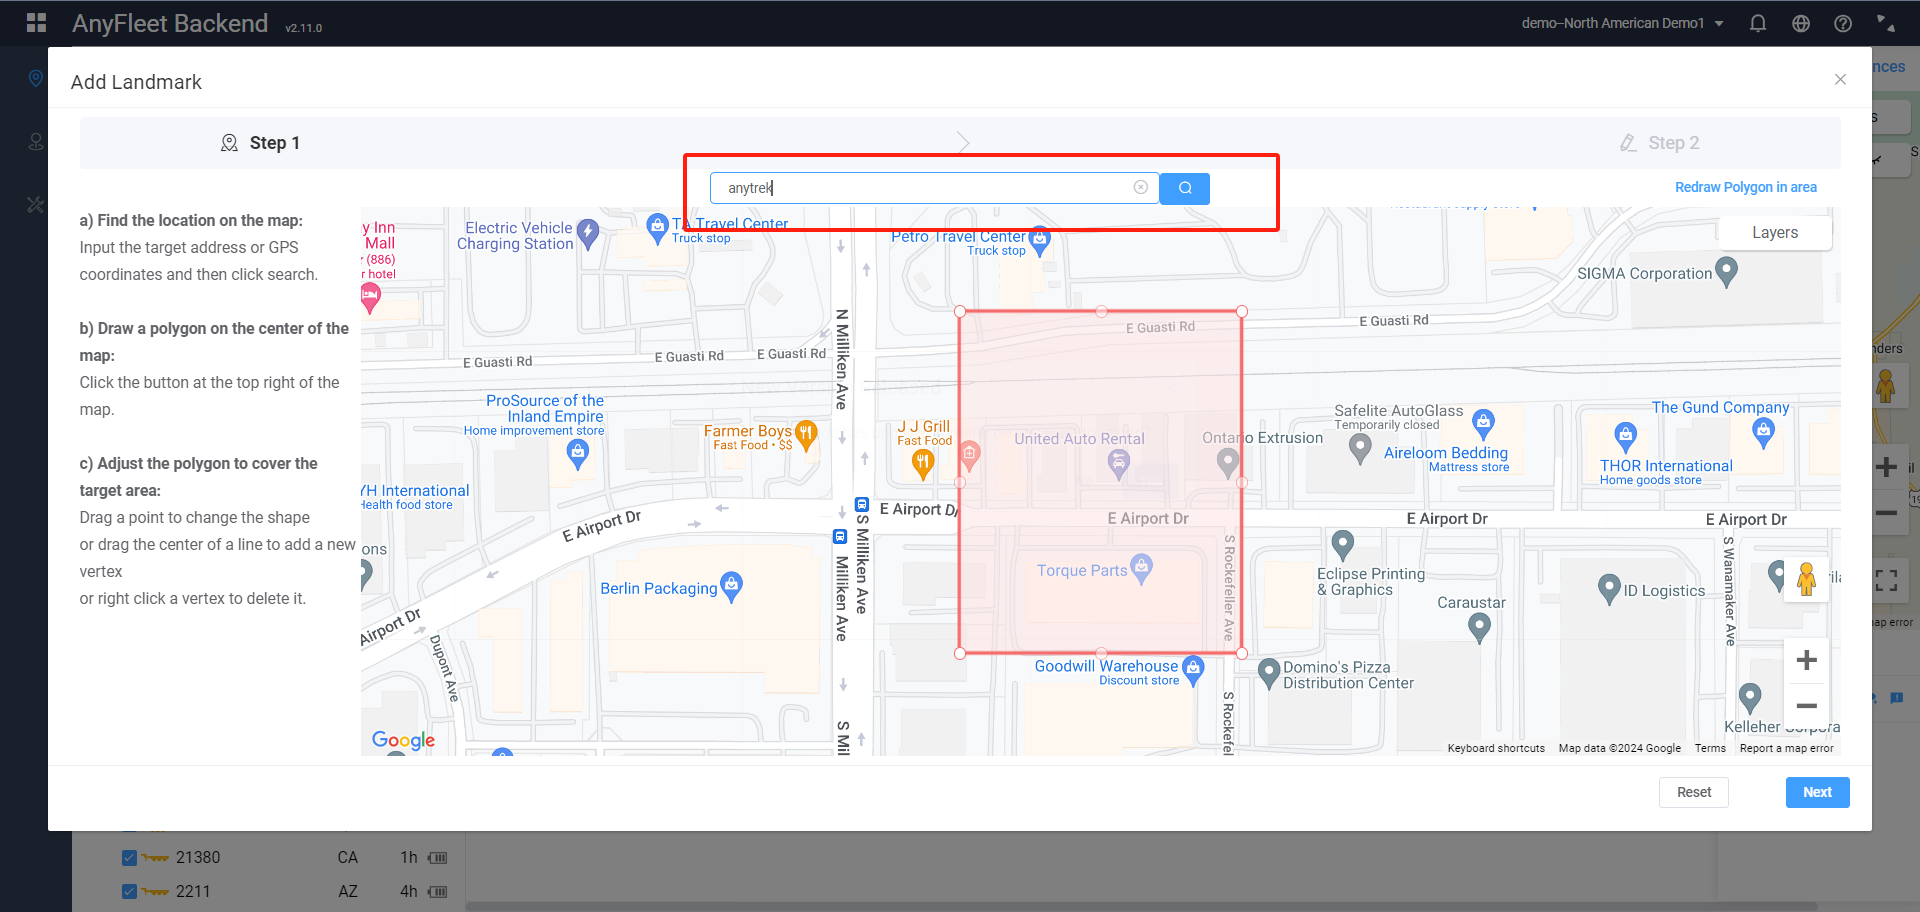Click the tools sidebar icon
Viewport: 1920px width, 912px height.
[x=36, y=205]
